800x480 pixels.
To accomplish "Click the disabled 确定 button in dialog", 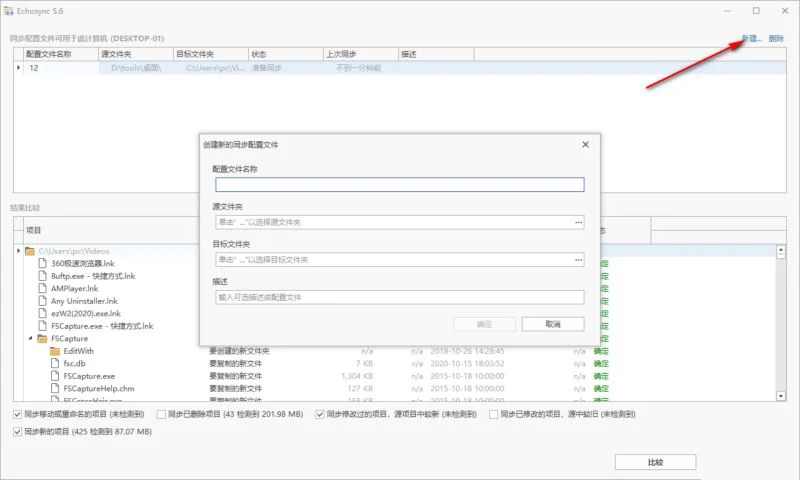I will click(484, 324).
